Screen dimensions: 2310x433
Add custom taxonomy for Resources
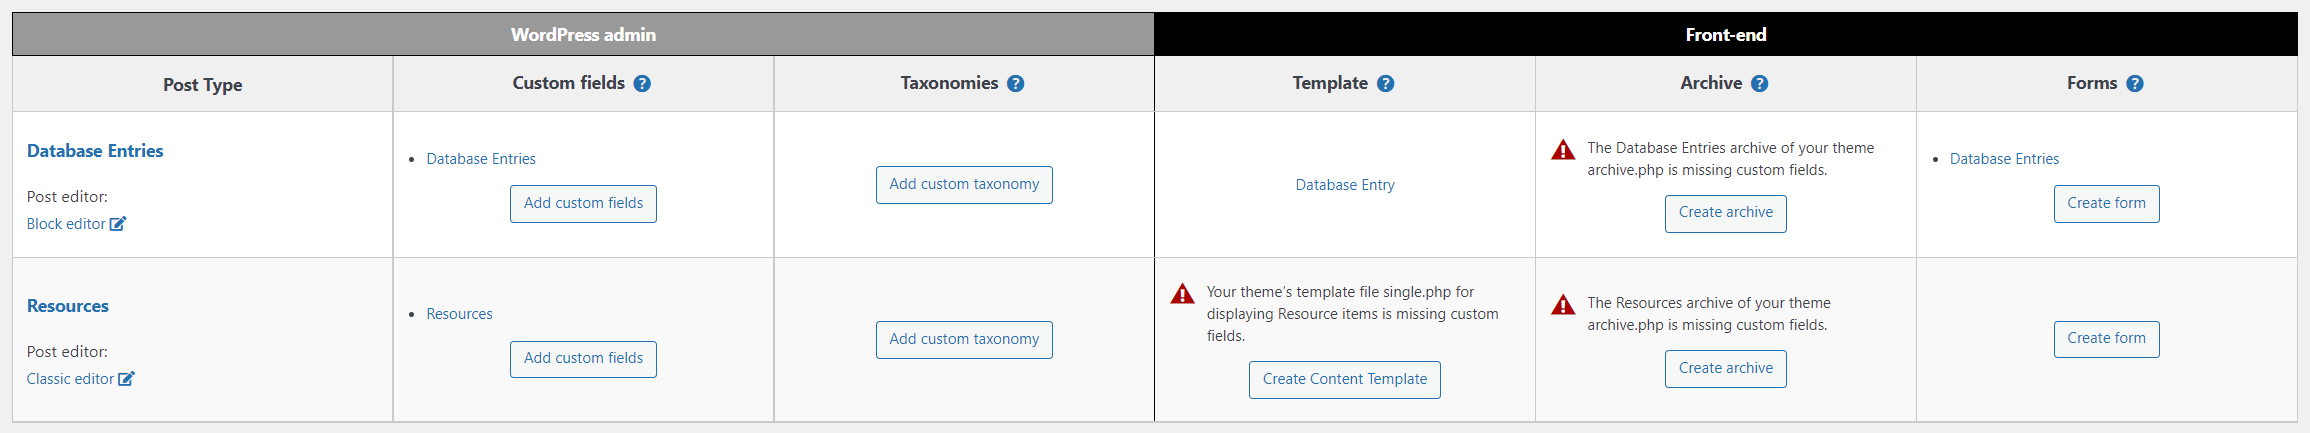tap(964, 340)
